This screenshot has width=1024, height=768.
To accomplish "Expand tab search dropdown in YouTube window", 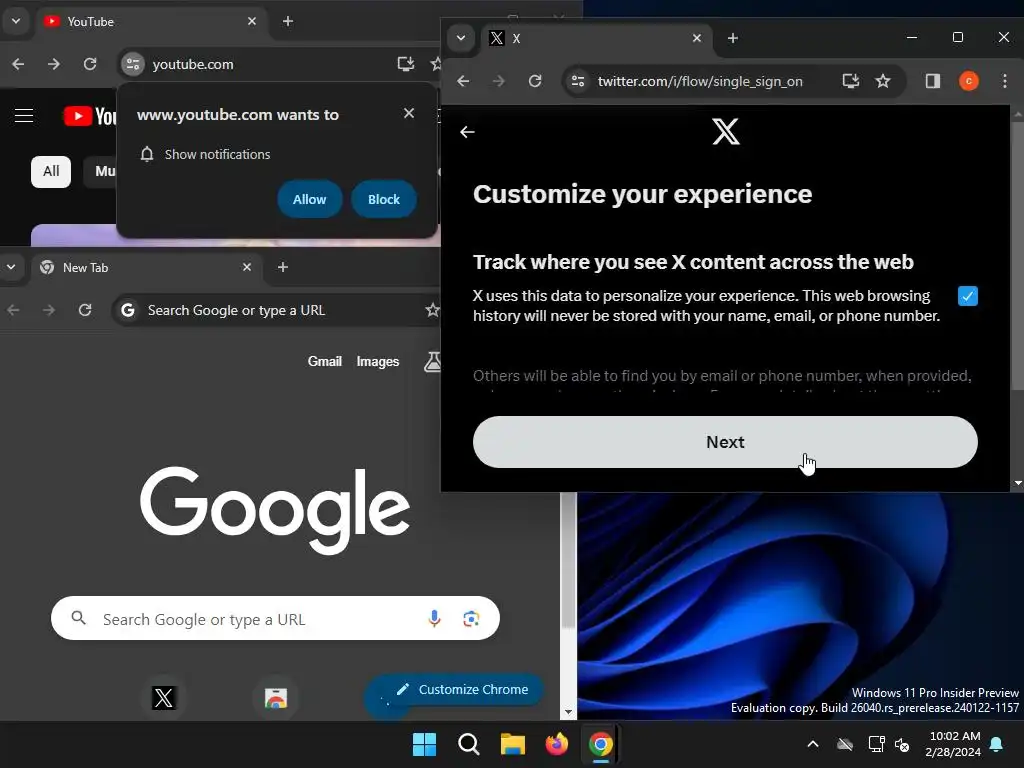I will [x=16, y=22].
